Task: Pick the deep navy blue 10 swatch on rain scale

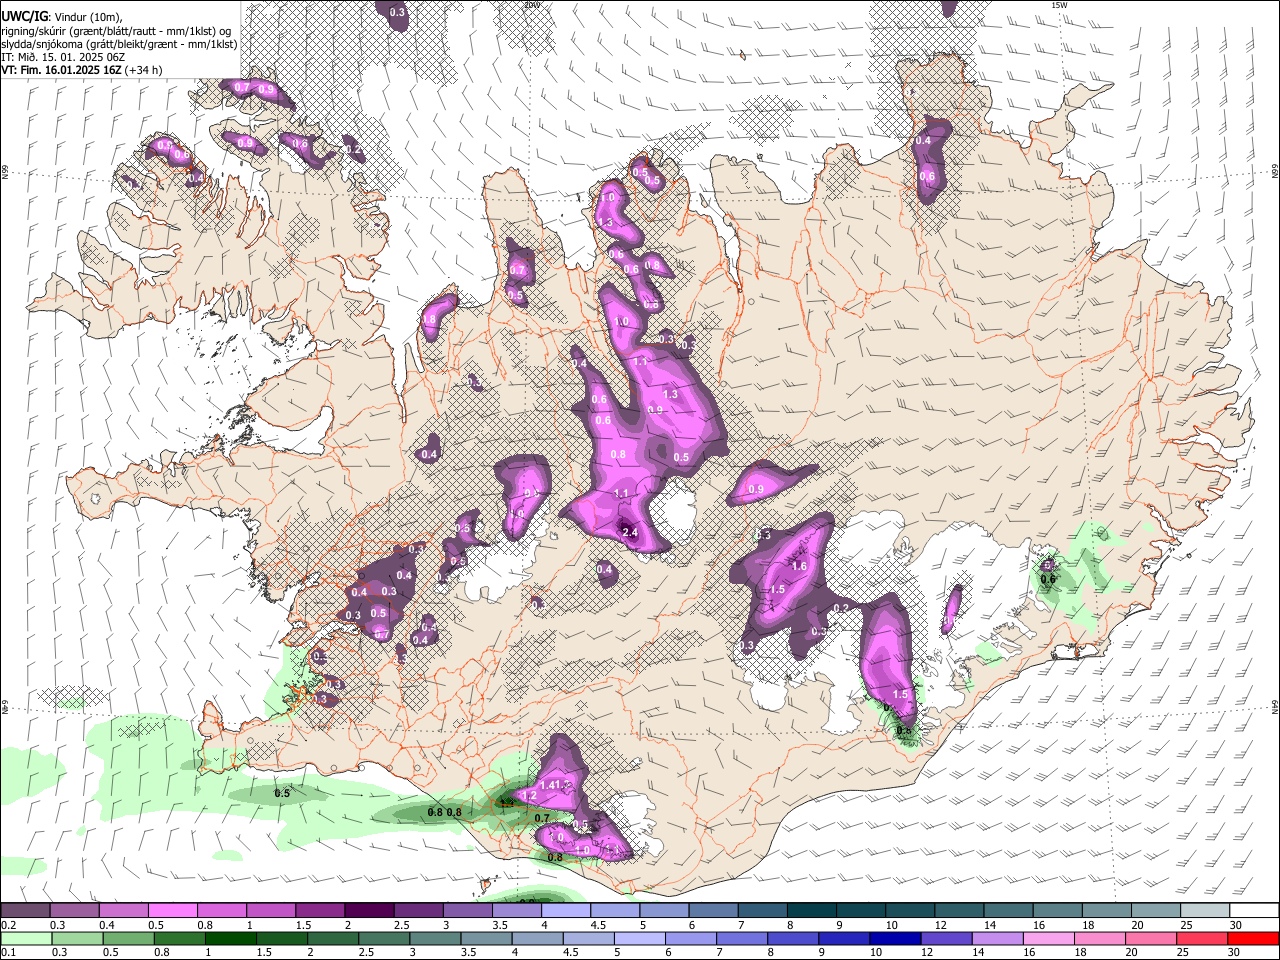Action: click(x=896, y=938)
